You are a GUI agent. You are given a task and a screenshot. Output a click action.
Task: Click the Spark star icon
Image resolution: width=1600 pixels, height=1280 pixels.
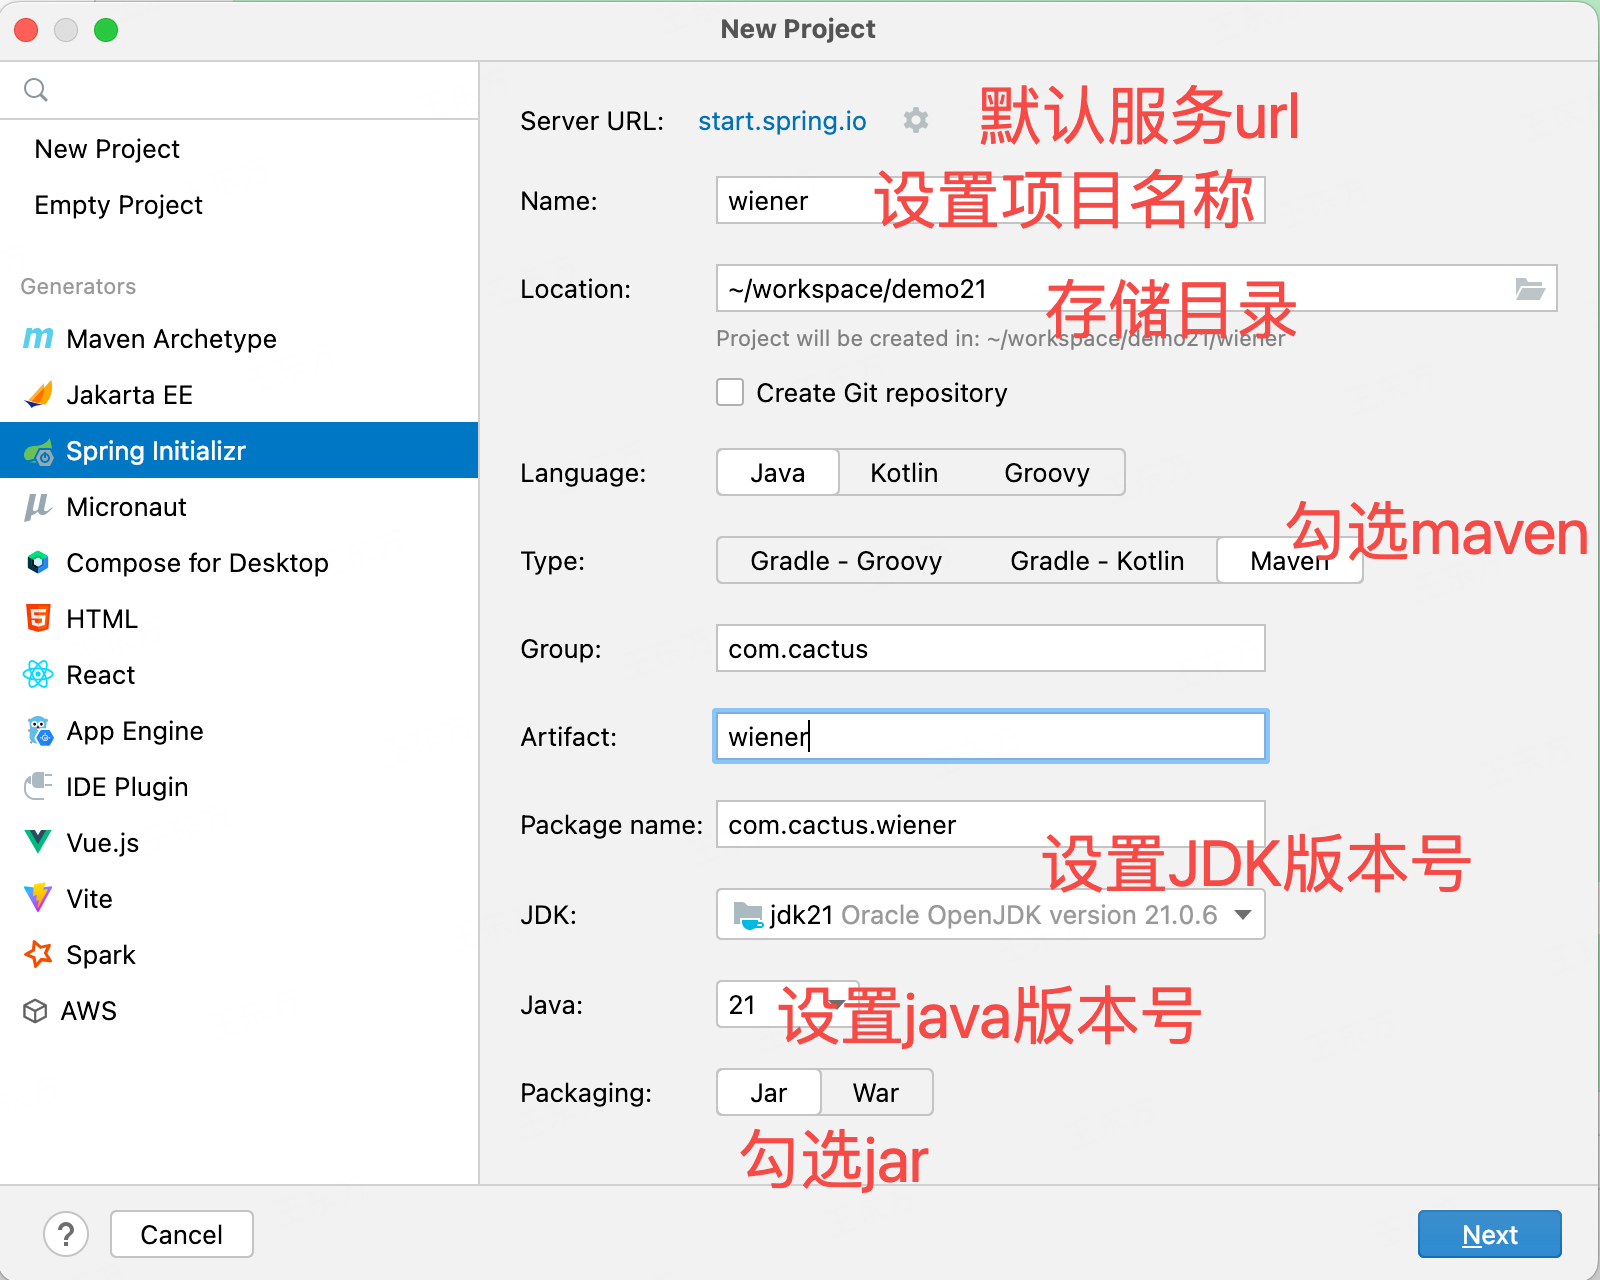[38, 954]
